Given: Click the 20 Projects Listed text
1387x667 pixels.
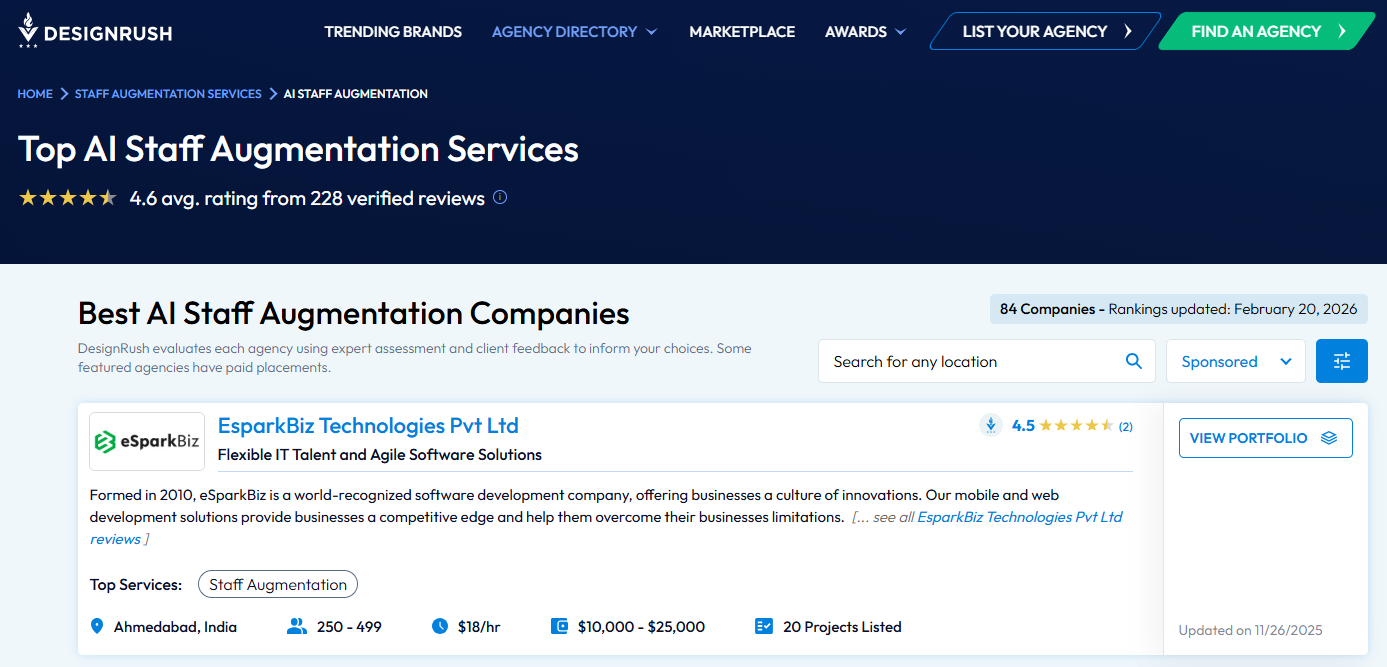Looking at the screenshot, I should point(842,627).
